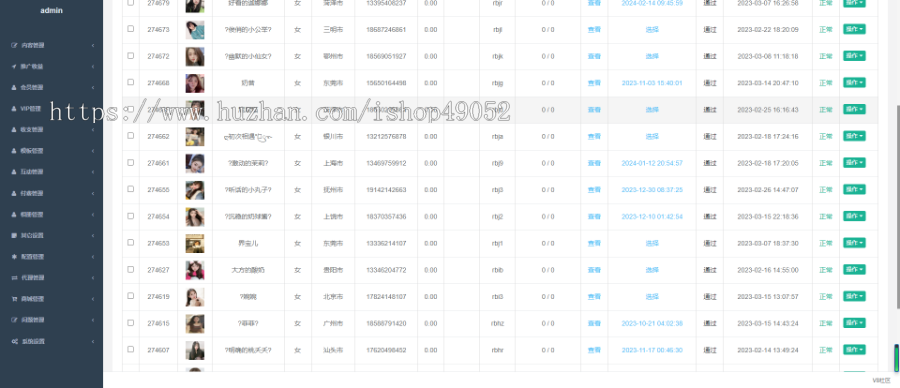900x388 pixels.
Task: Select the checkbox of row 274661
Action: tap(131, 162)
